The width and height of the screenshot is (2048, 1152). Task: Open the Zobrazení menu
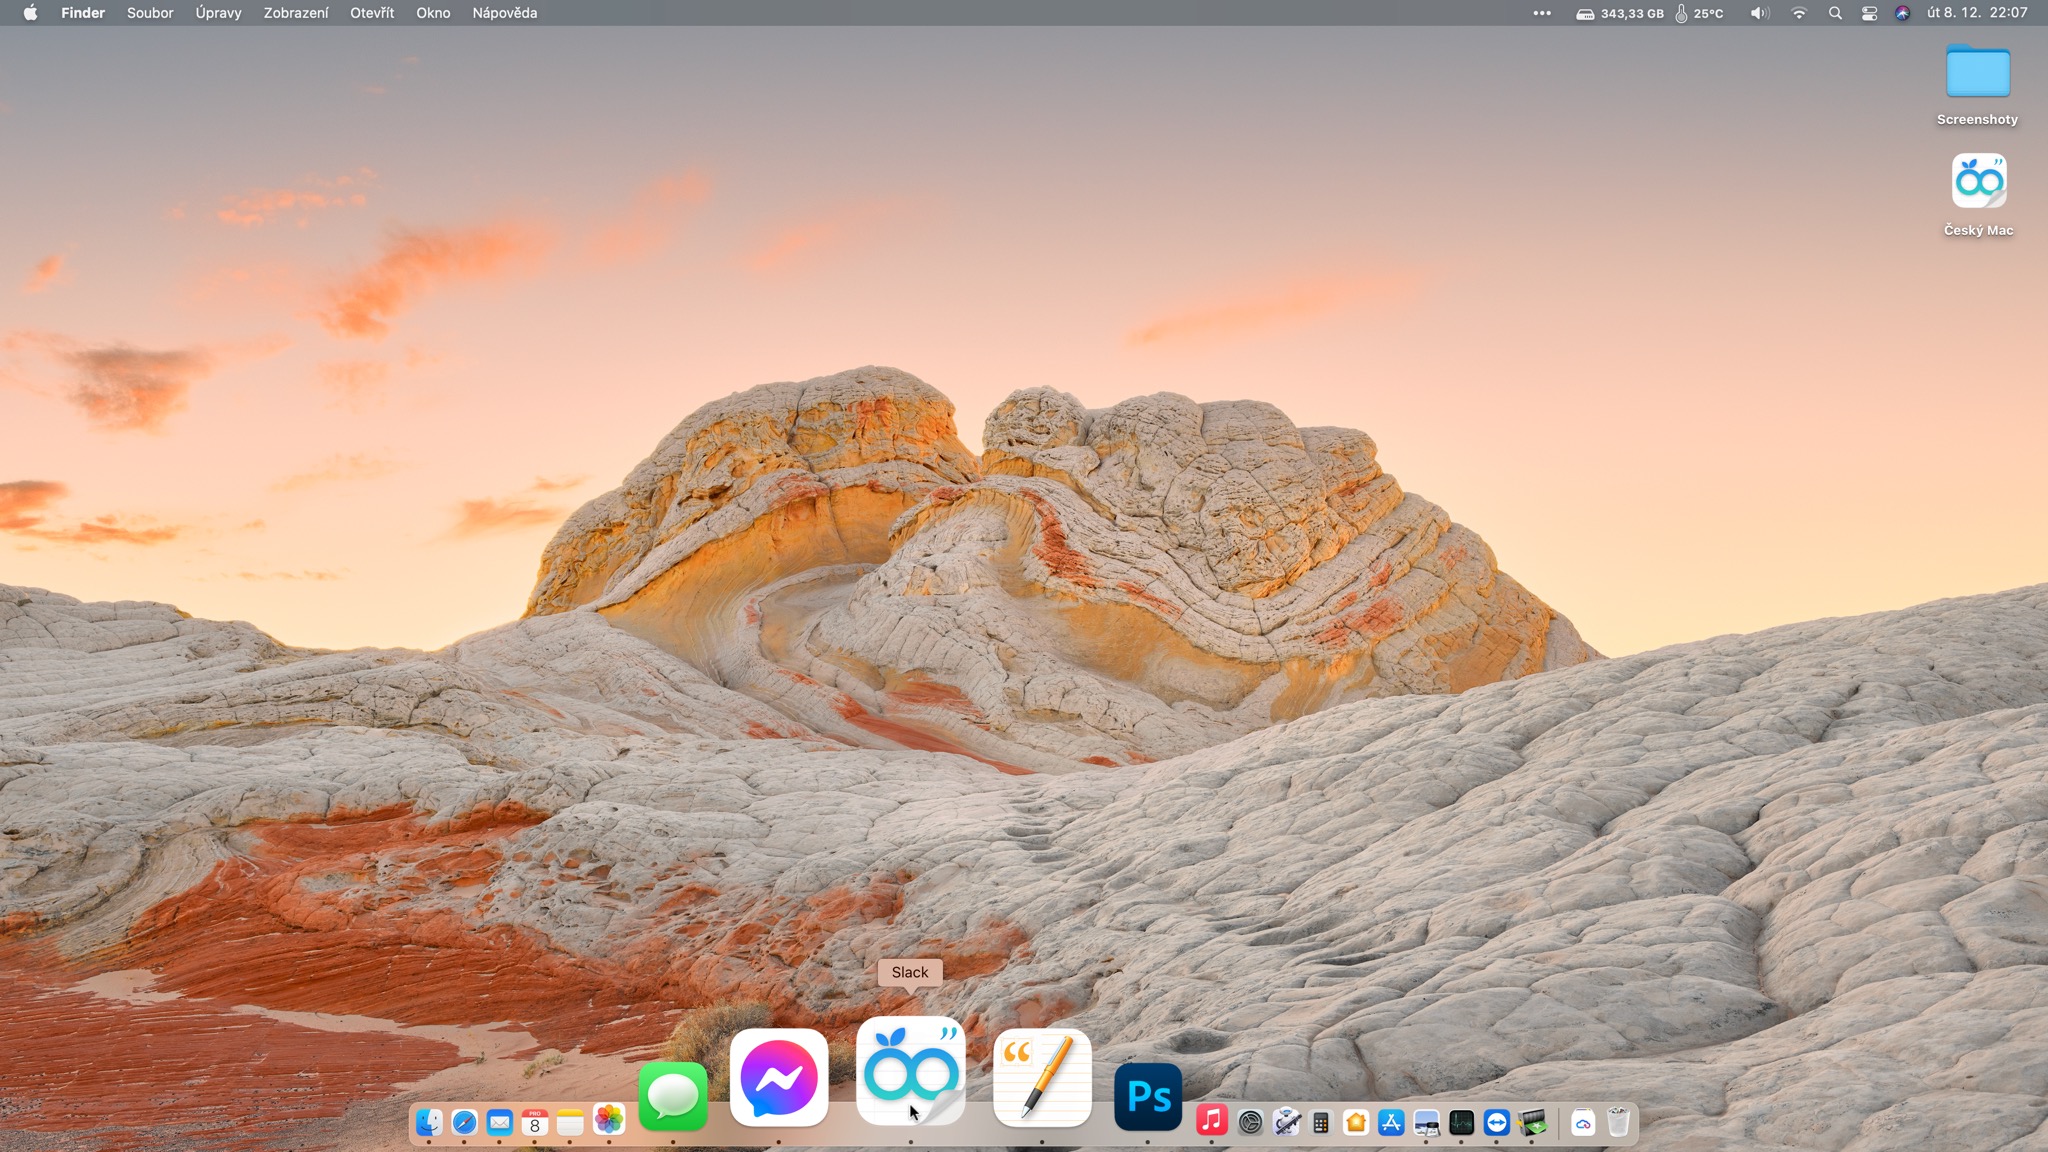pos(296,13)
